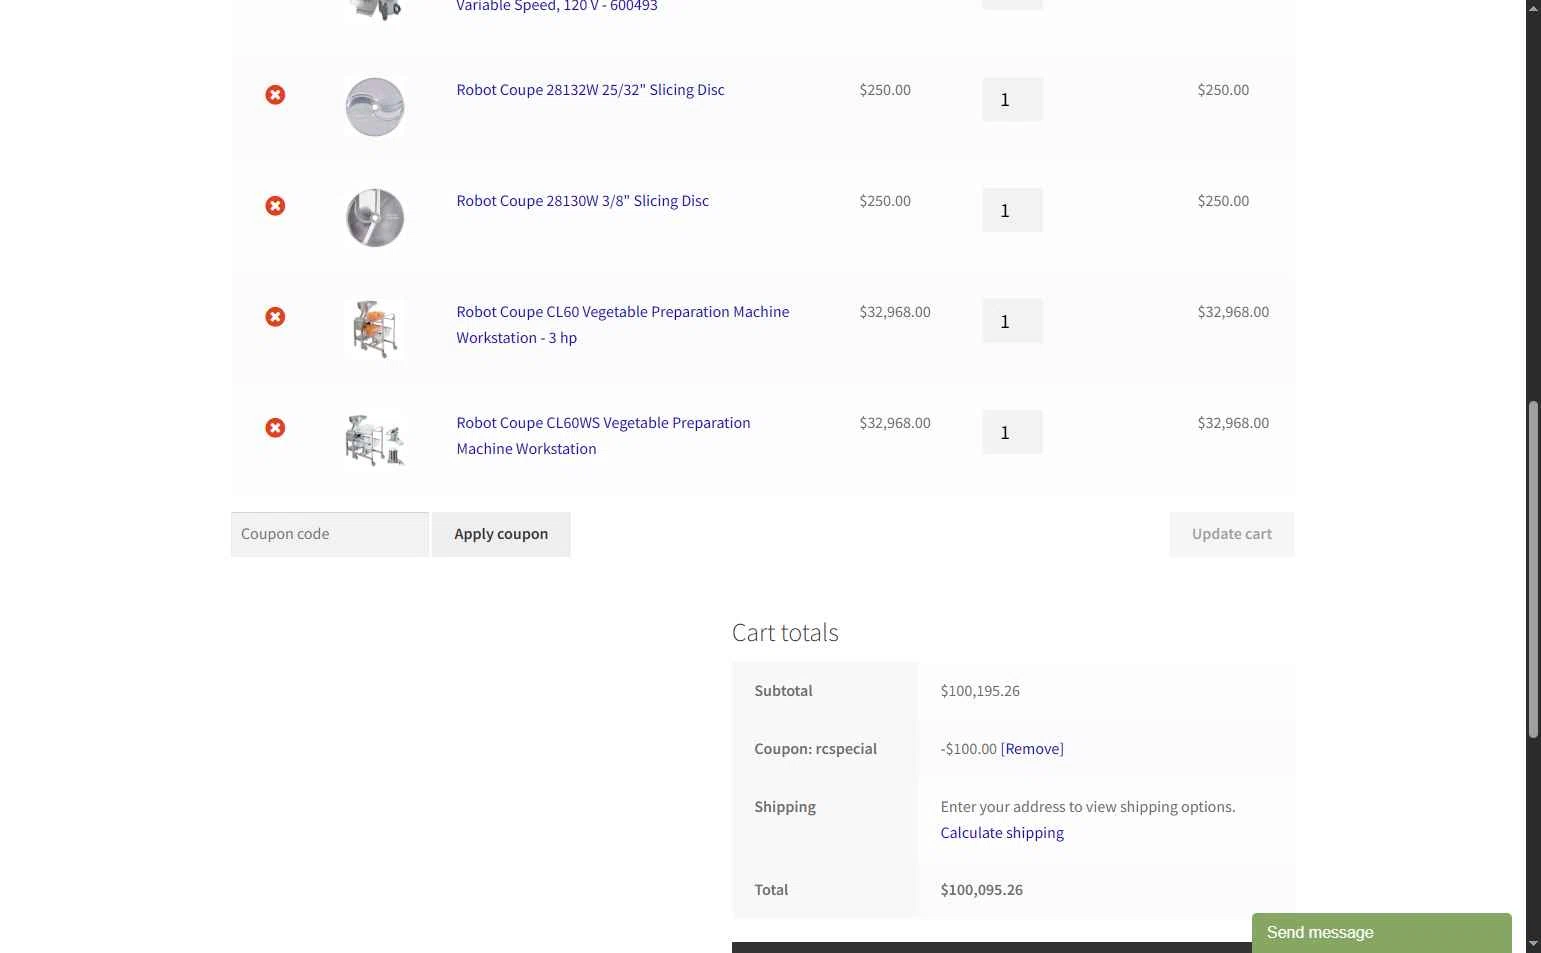
Task: Open Robot Coupe 28130W 3/8" Slicing Disc link
Action: [x=582, y=201]
